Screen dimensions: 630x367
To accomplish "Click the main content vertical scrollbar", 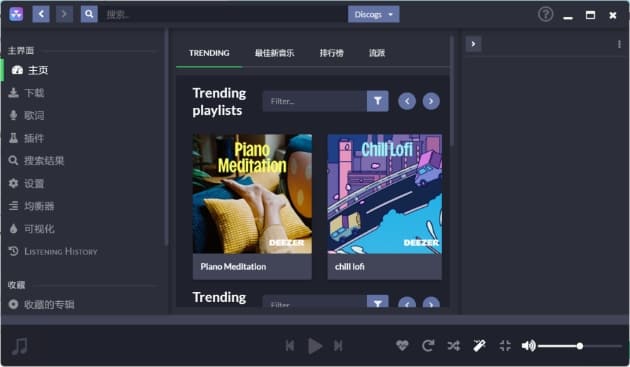I will click(452, 90).
